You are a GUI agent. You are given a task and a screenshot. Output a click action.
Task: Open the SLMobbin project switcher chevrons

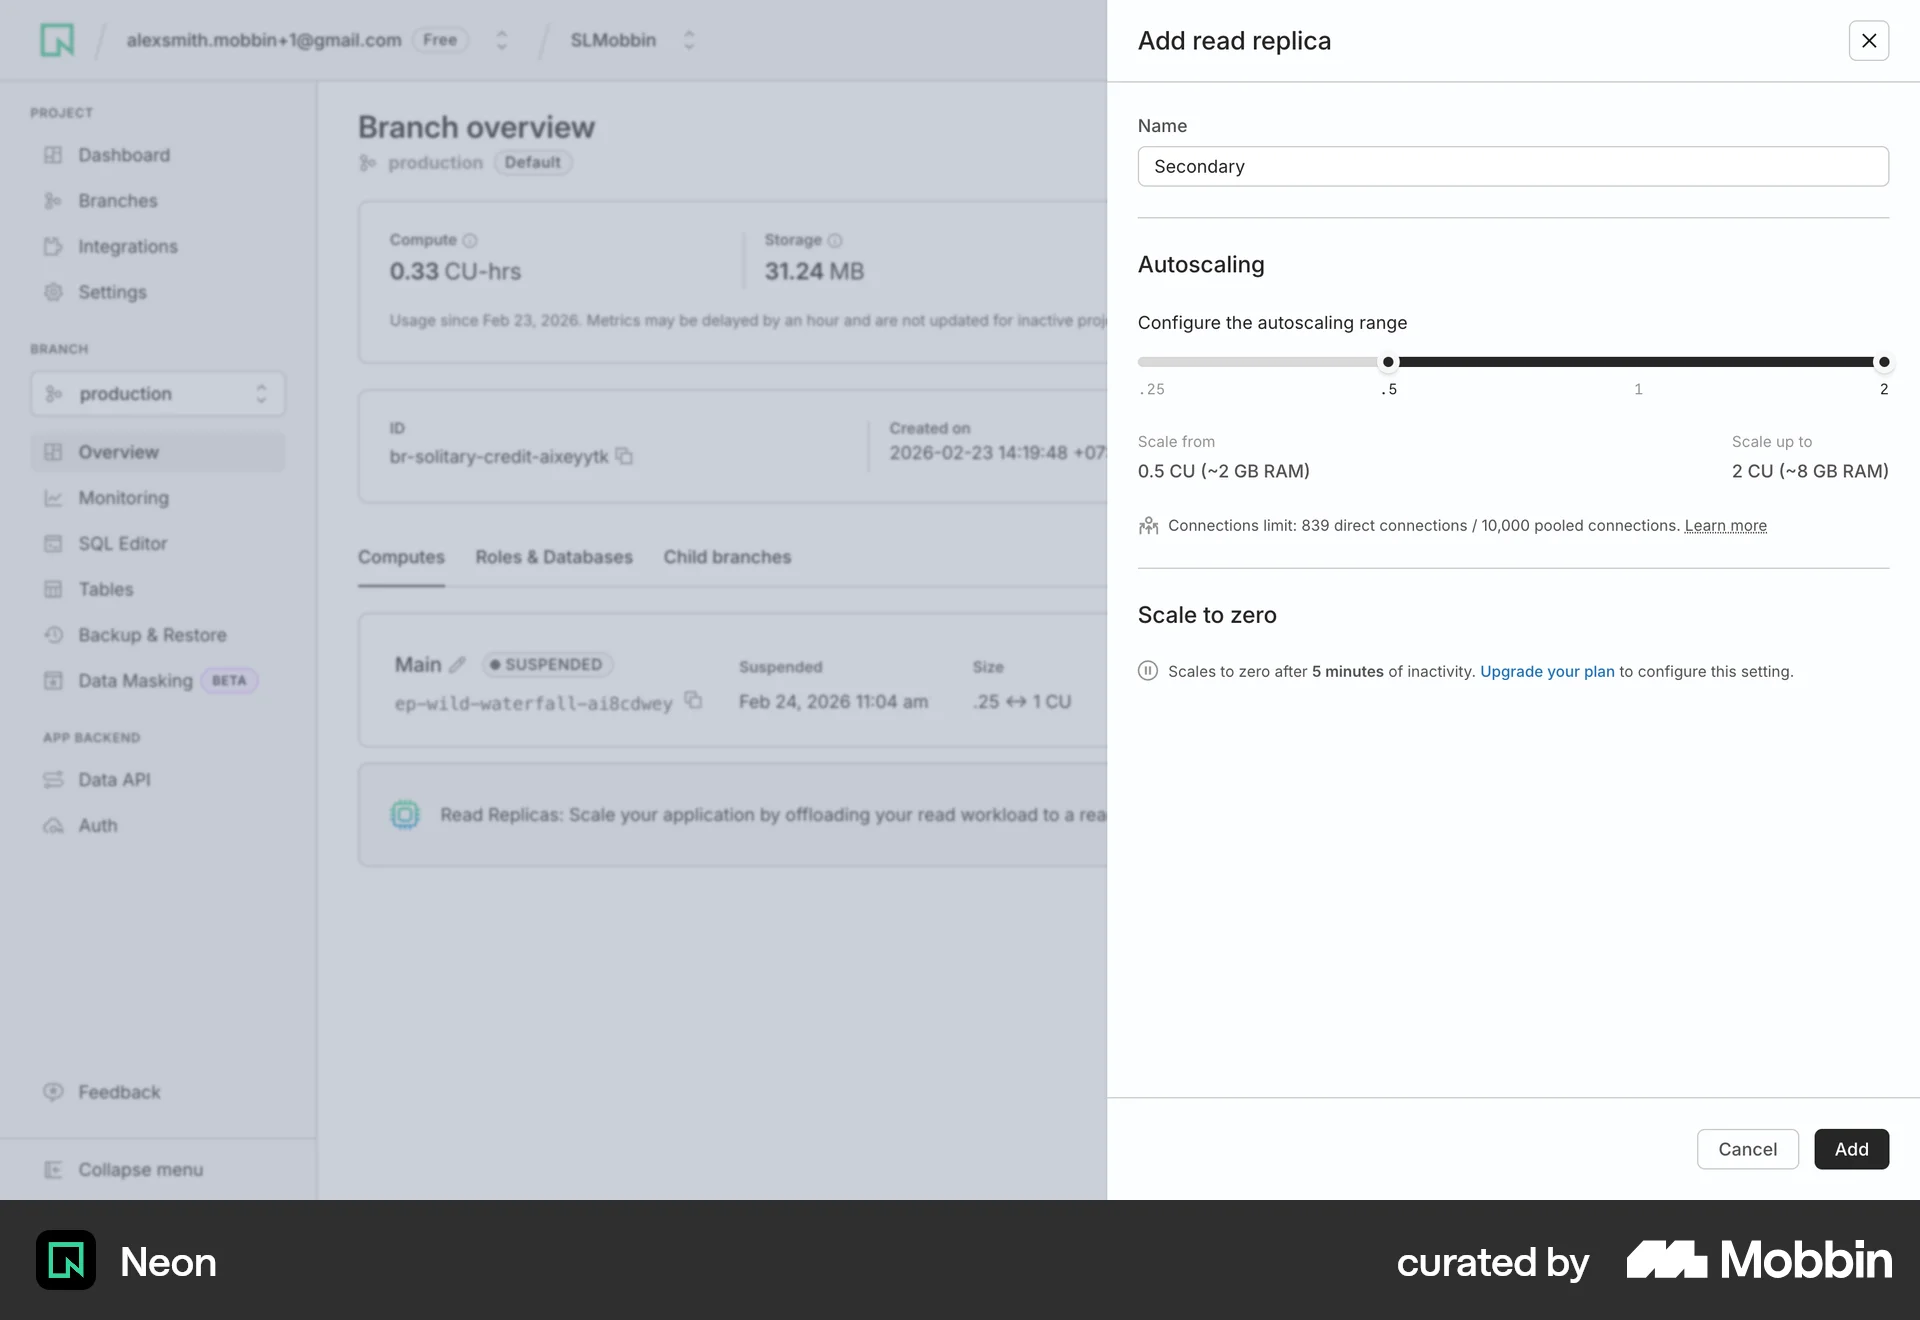pyautogui.click(x=689, y=40)
